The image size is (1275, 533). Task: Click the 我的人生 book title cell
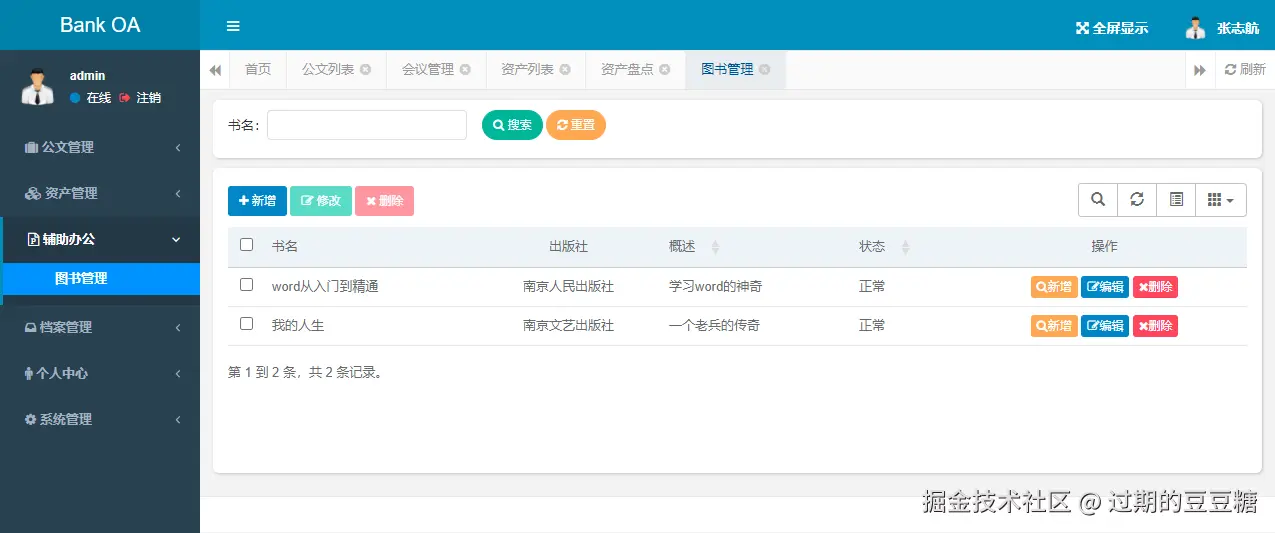298,325
